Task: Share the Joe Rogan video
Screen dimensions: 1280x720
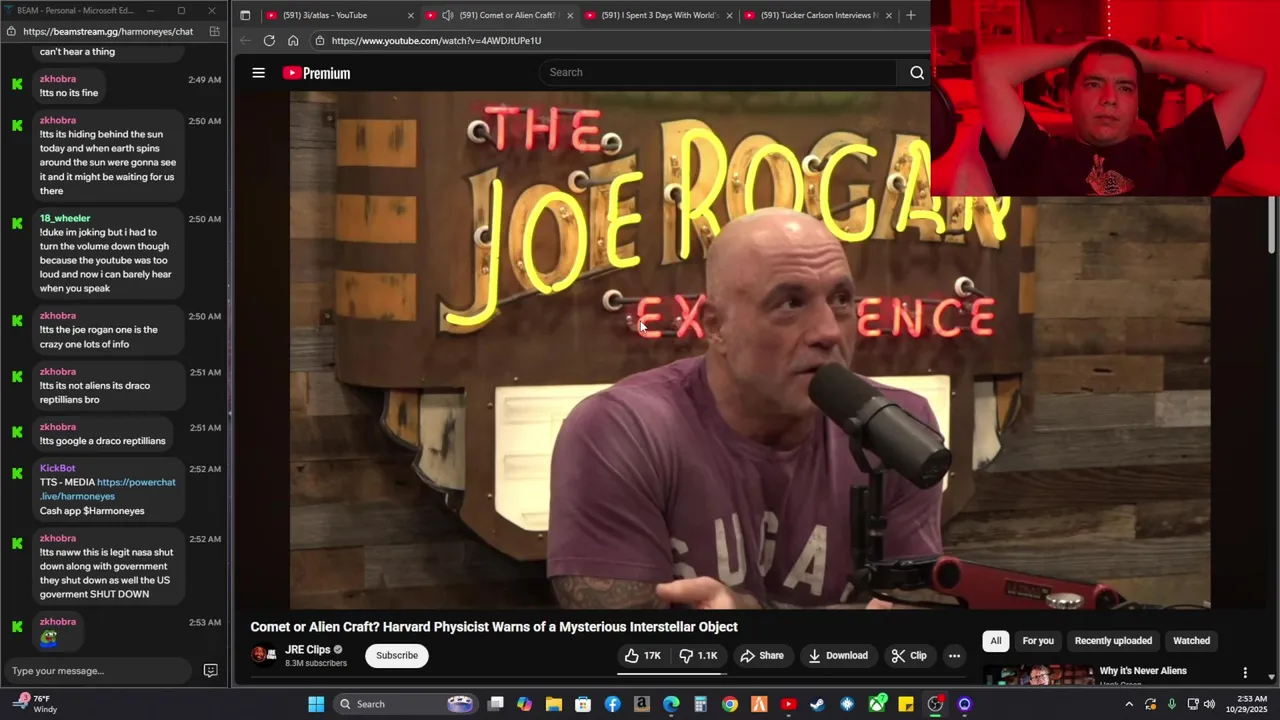Action: [762, 656]
